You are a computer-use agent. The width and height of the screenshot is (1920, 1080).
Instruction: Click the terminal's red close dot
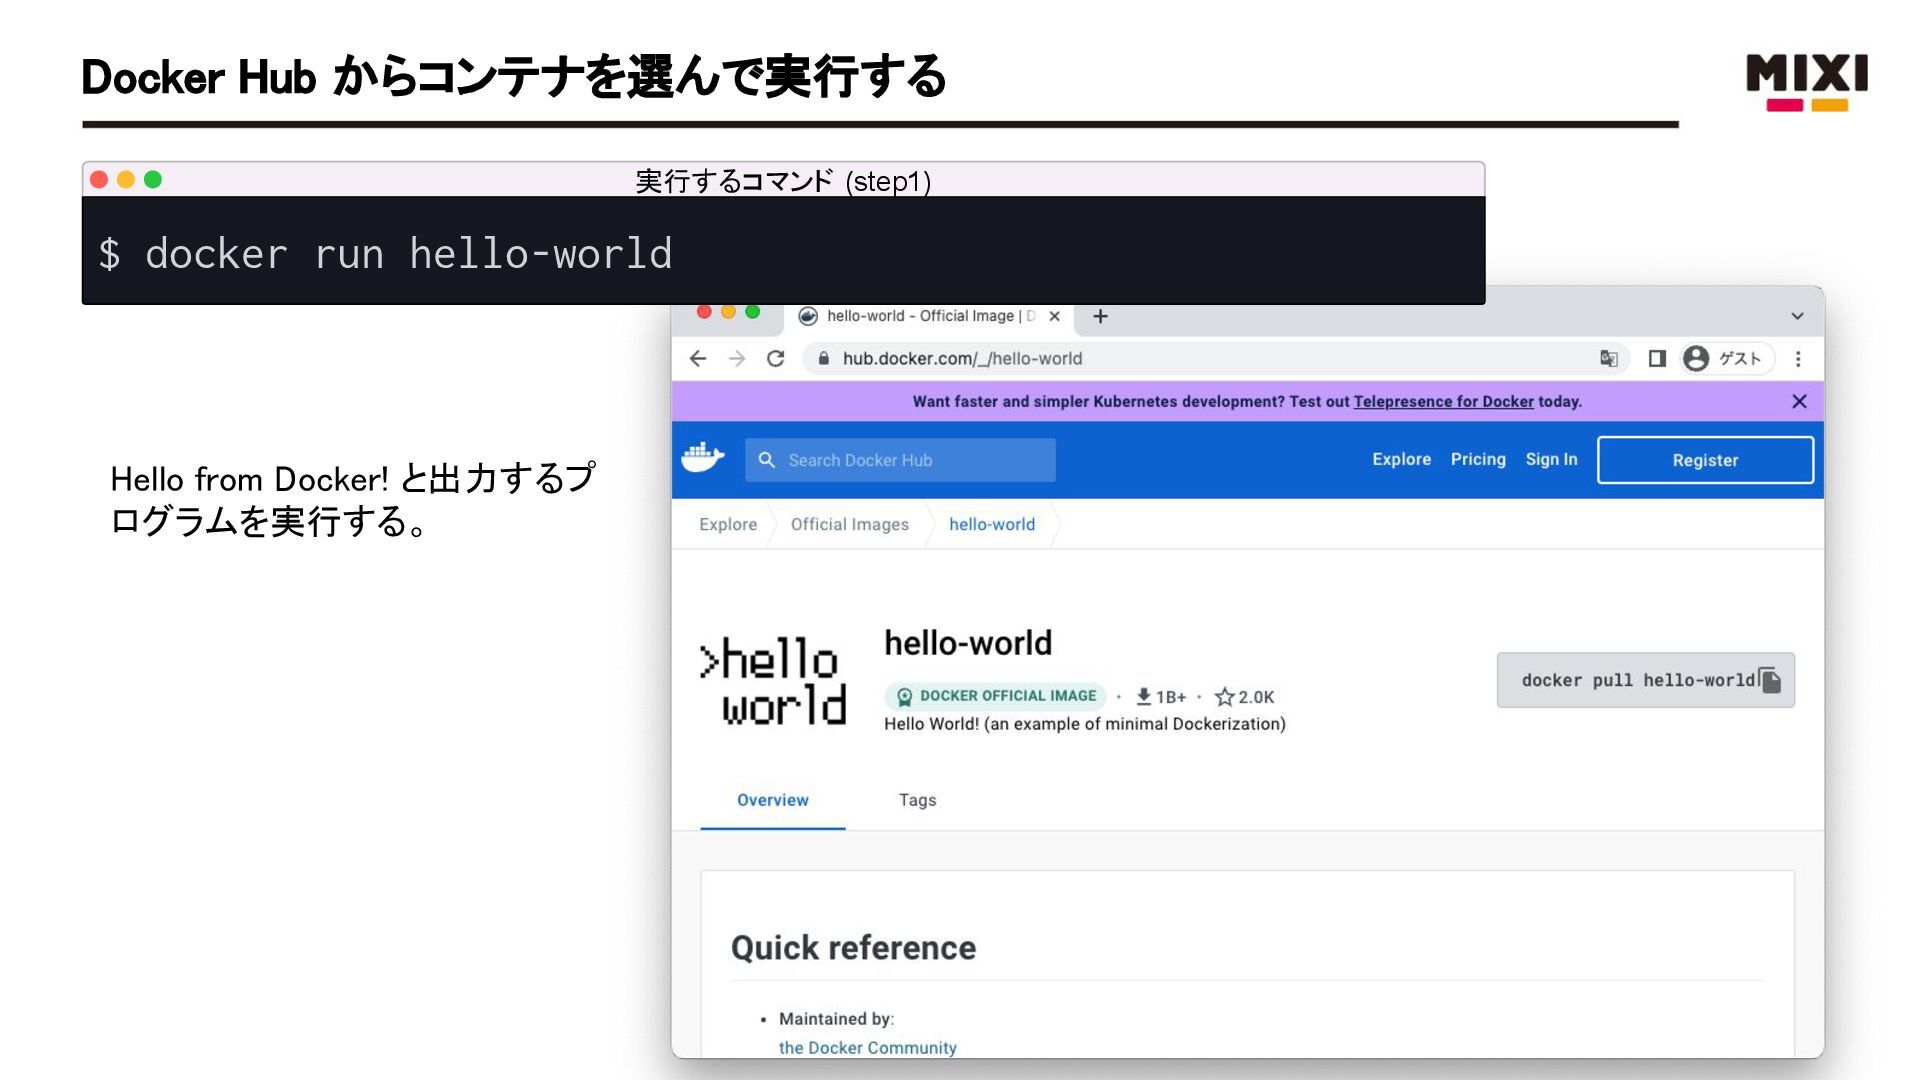pyautogui.click(x=99, y=179)
